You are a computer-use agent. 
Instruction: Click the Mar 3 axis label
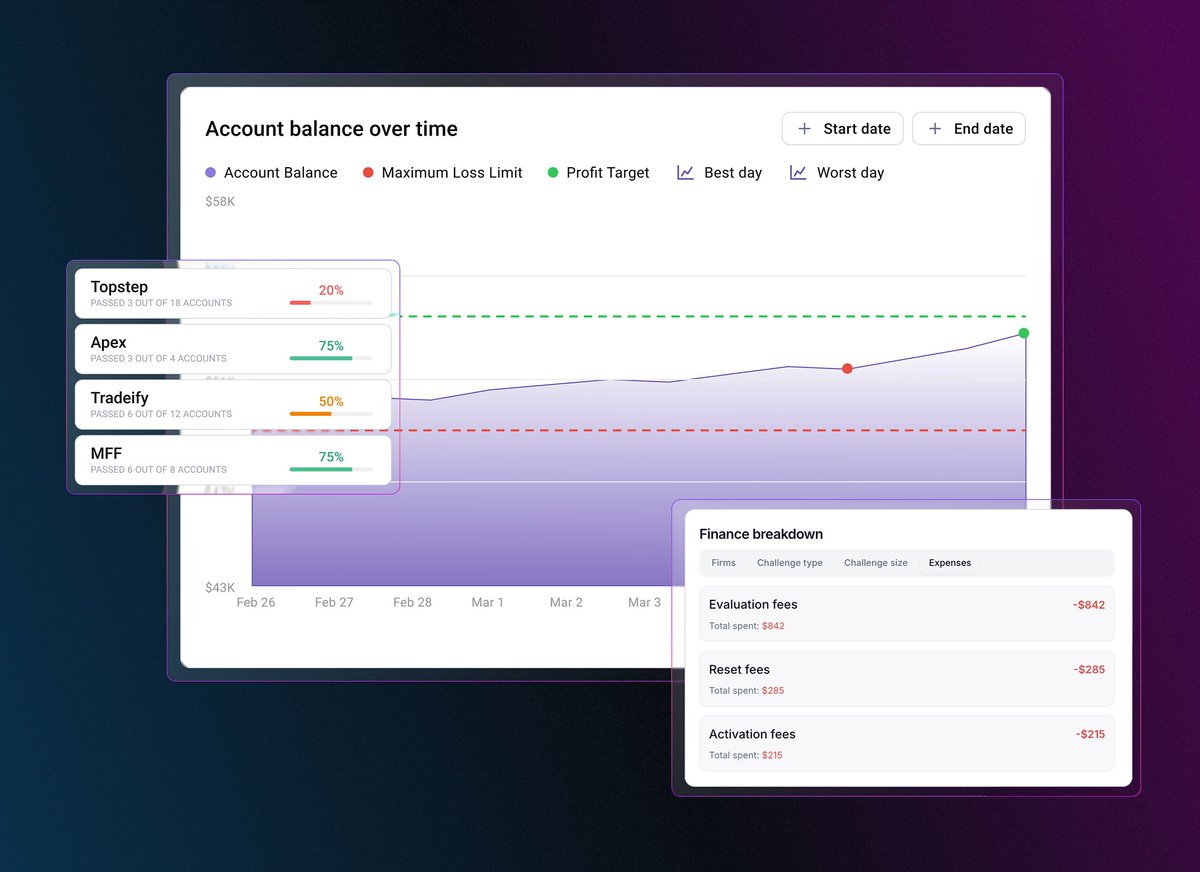pos(644,602)
